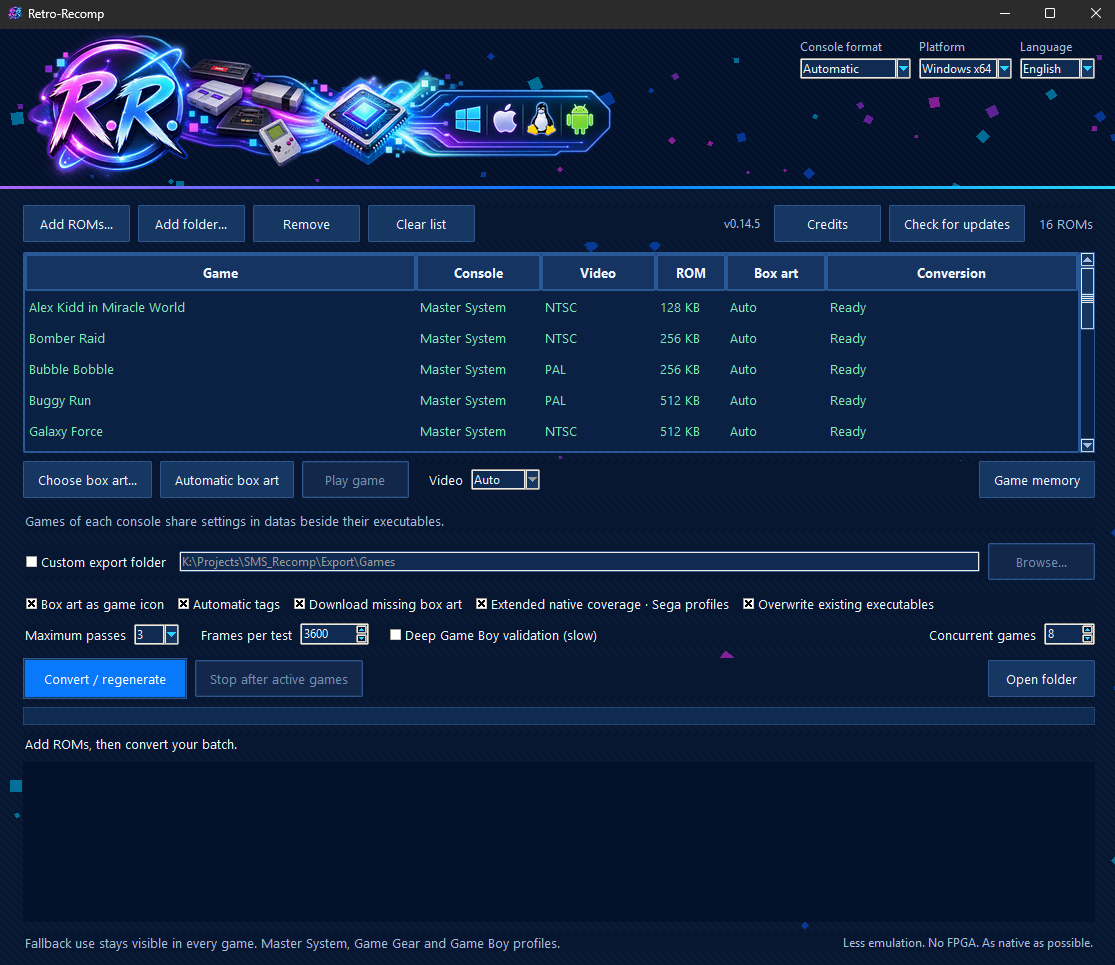Select the Buggy Run row
Screen dimensions: 1115x965
tap(552, 400)
